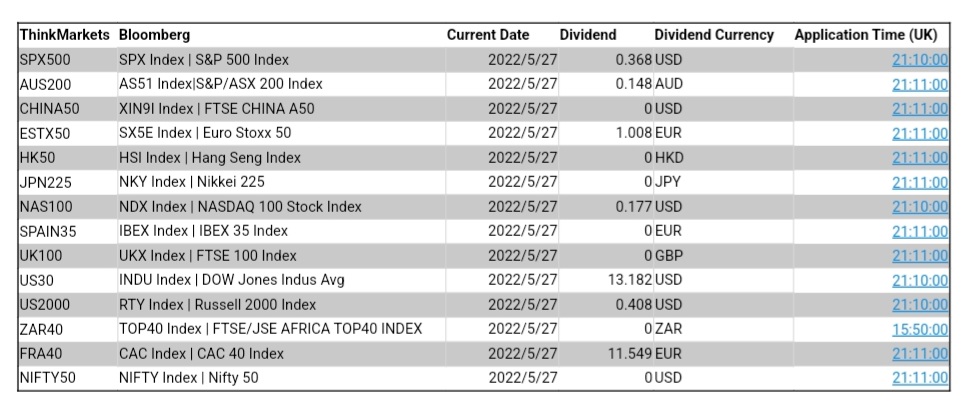
Task: Open the UK100 application time link
Action: 919,256
